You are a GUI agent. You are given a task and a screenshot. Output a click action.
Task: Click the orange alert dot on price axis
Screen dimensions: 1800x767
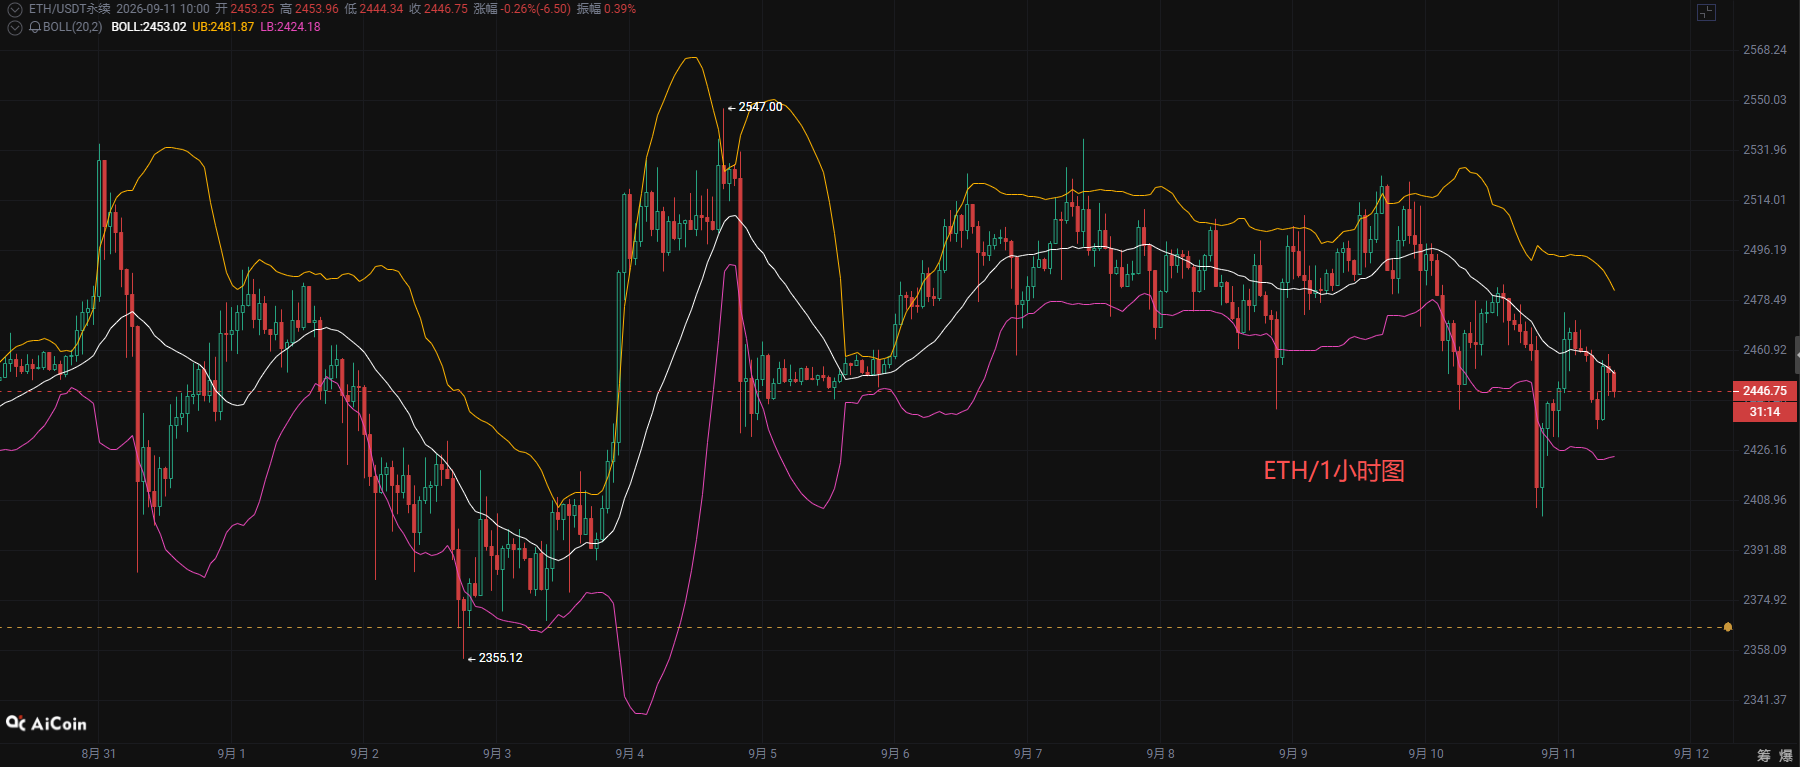tap(1727, 627)
